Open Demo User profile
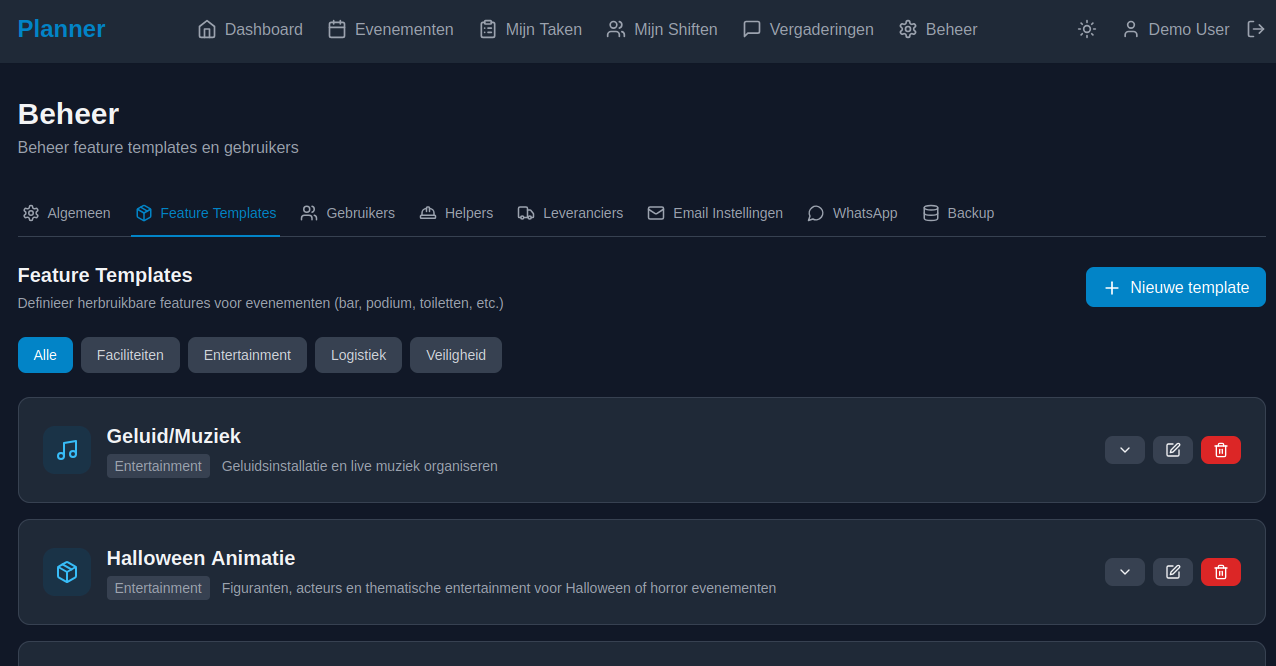This screenshot has height=666, width=1276. point(1176,30)
